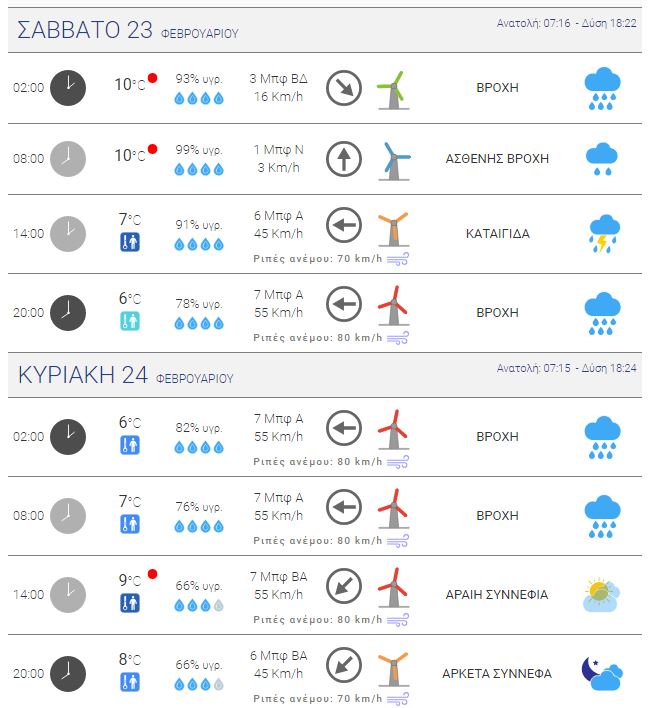
Task: Click the ΚΑΤΑΙΓΙΔΑ forecast label
Action: tap(497, 233)
